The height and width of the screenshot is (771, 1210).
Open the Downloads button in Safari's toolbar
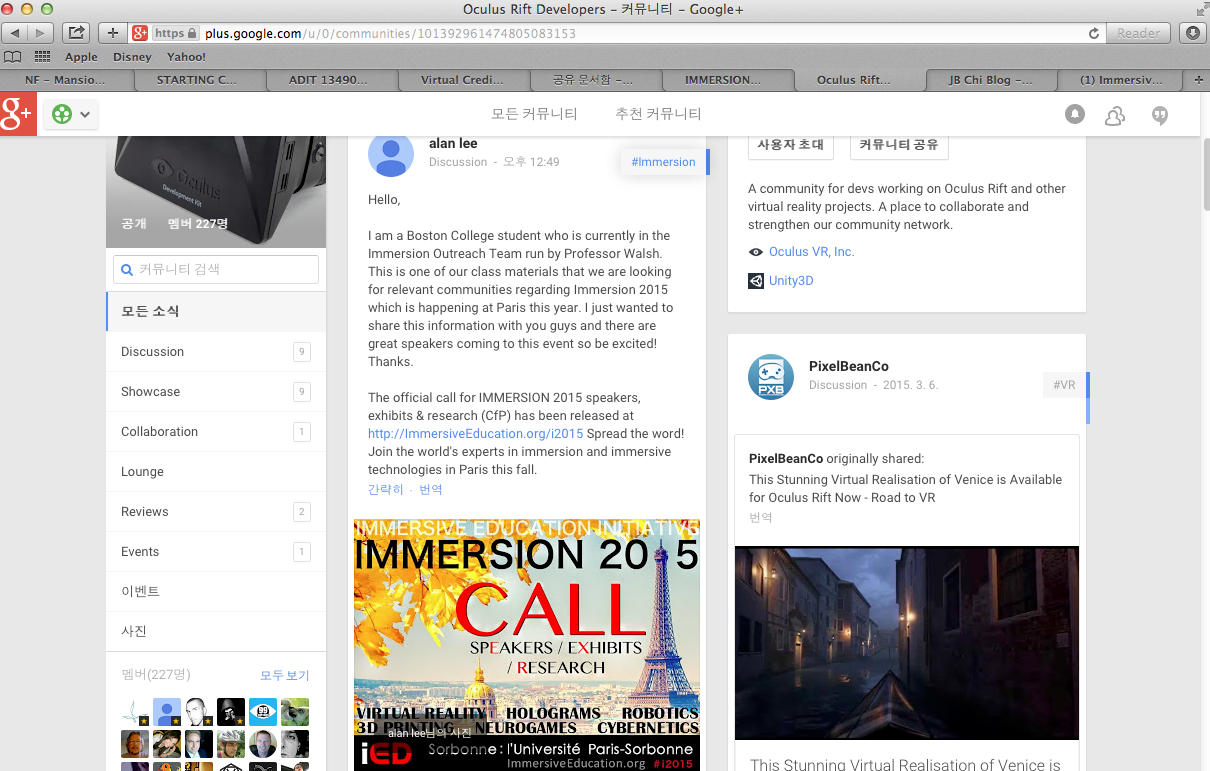tap(1192, 33)
